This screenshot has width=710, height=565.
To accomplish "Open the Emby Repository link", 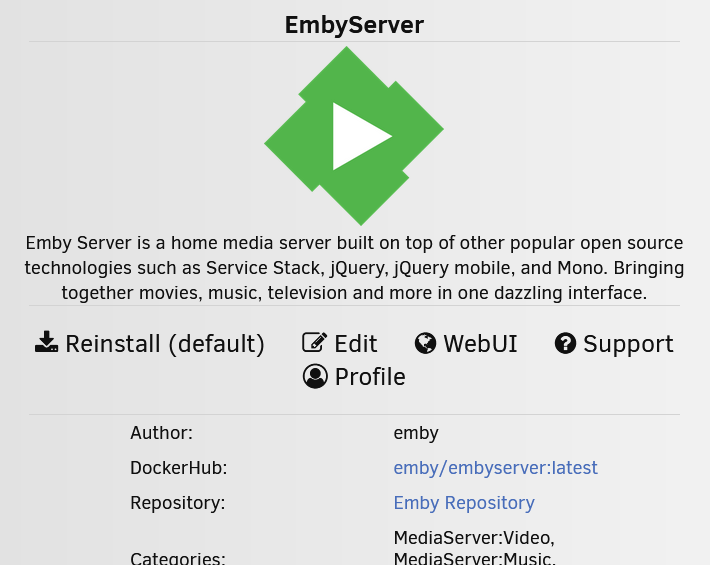I will pyautogui.click(x=464, y=503).
